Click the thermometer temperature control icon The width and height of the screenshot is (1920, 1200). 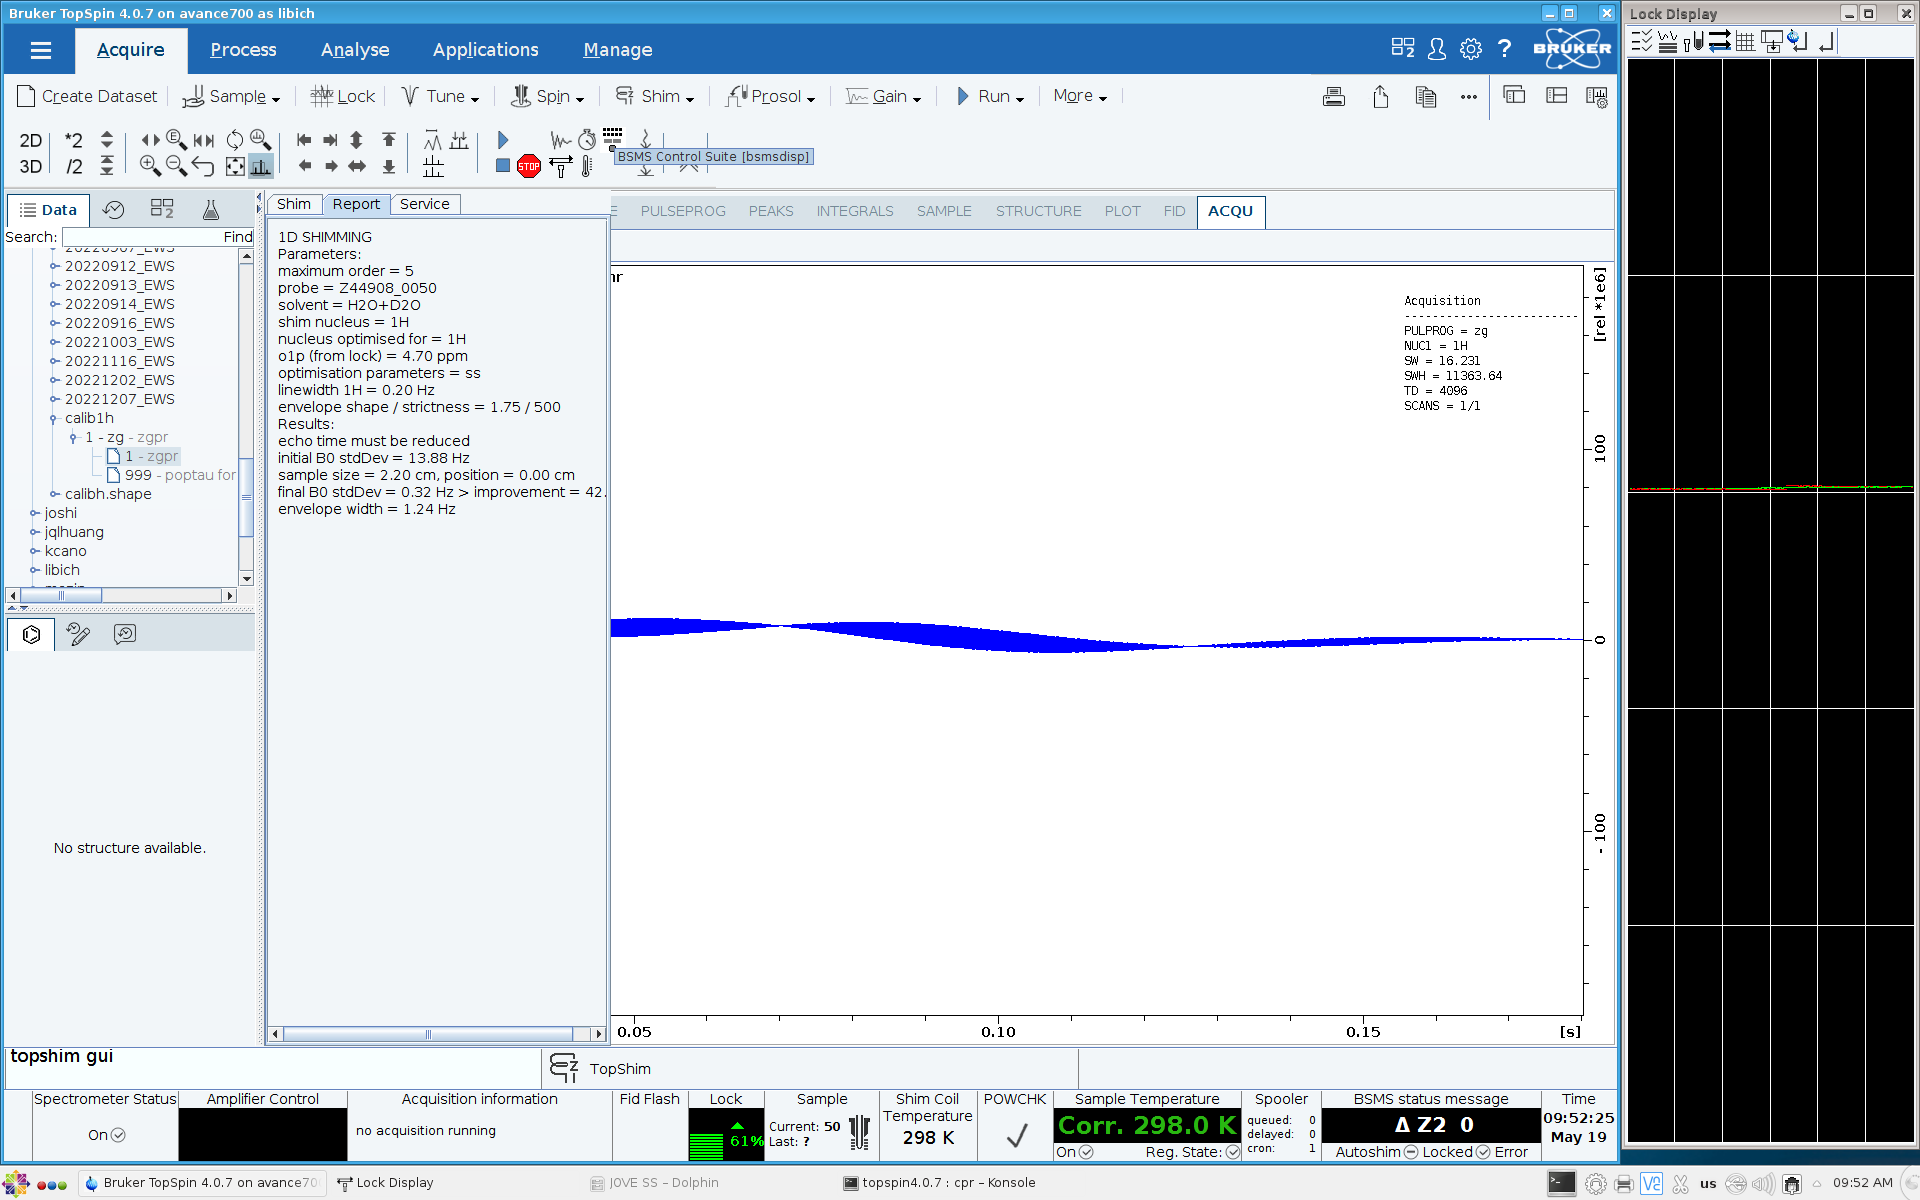[587, 167]
